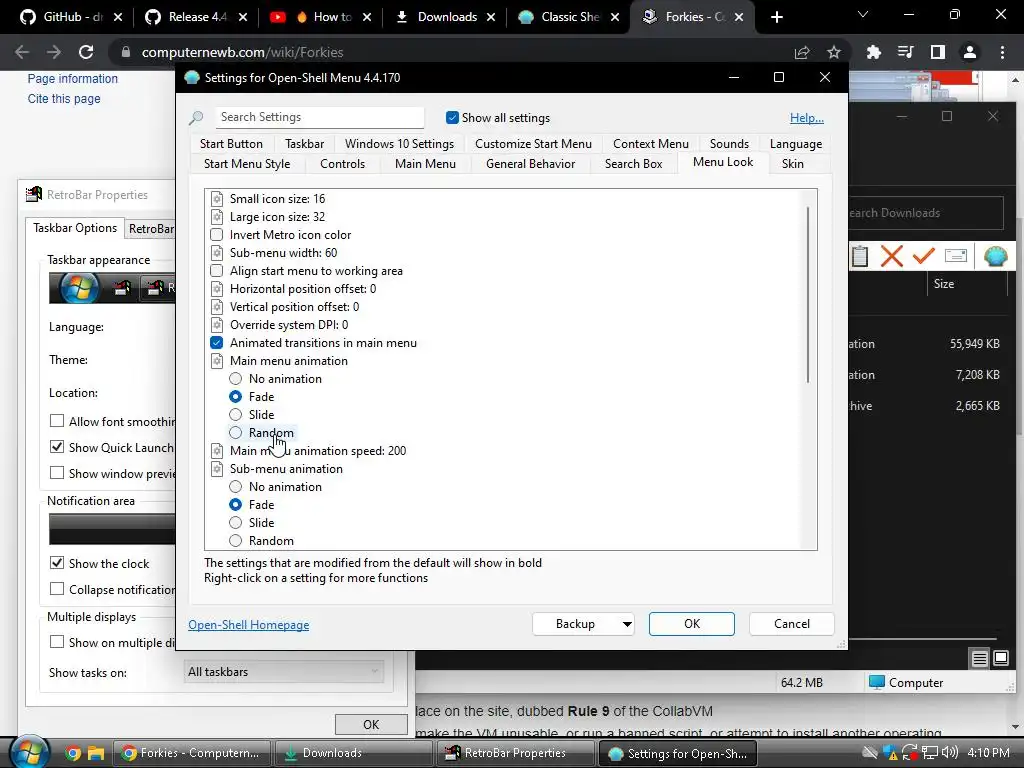Click the Downloads taskbar button

pyautogui.click(x=353, y=753)
